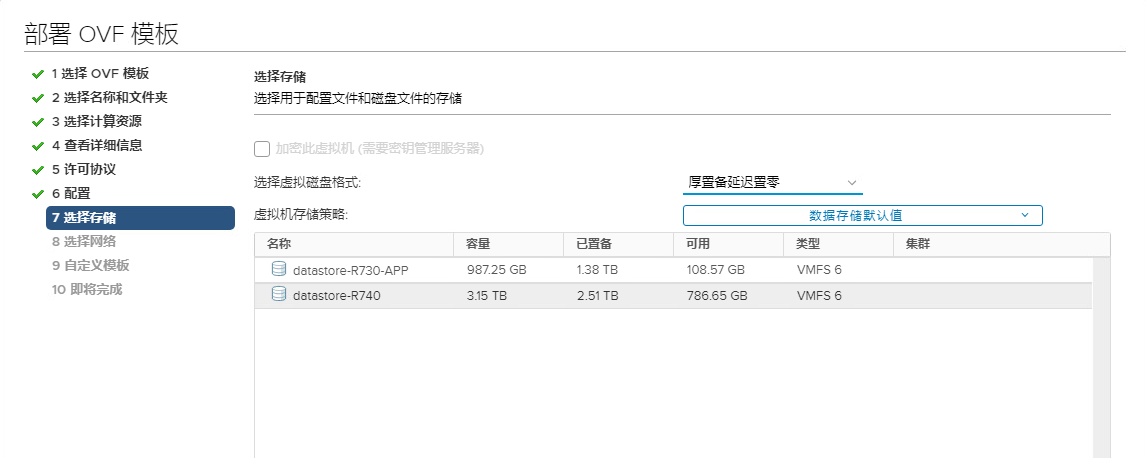
Task: Click green checkmark beside 查看详细信息
Action: tap(38, 147)
